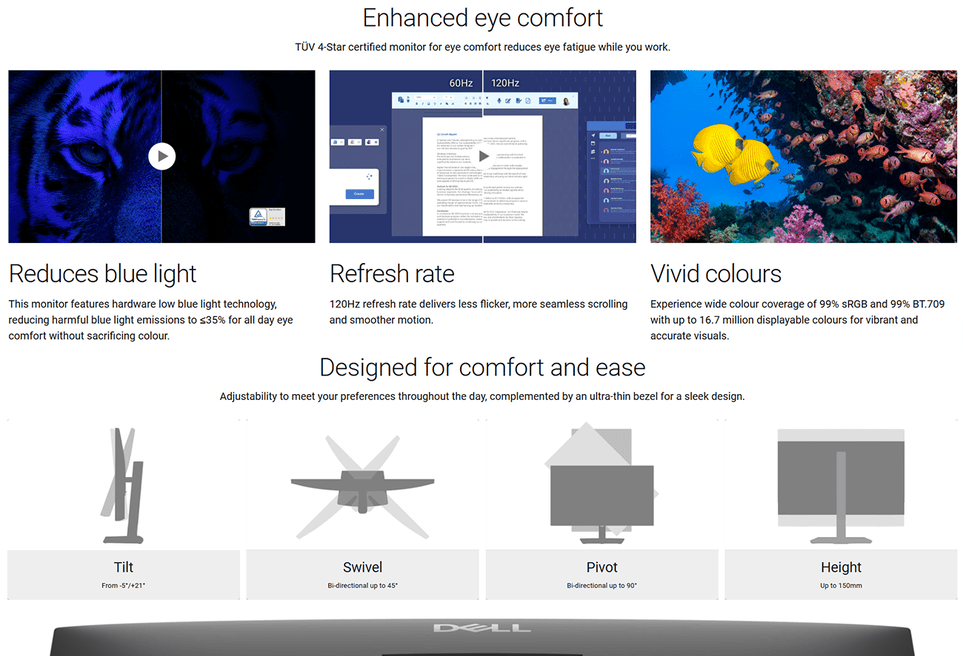Click the hardware low blue light description paragraph
This screenshot has width=963, height=656.
[x=150, y=320]
